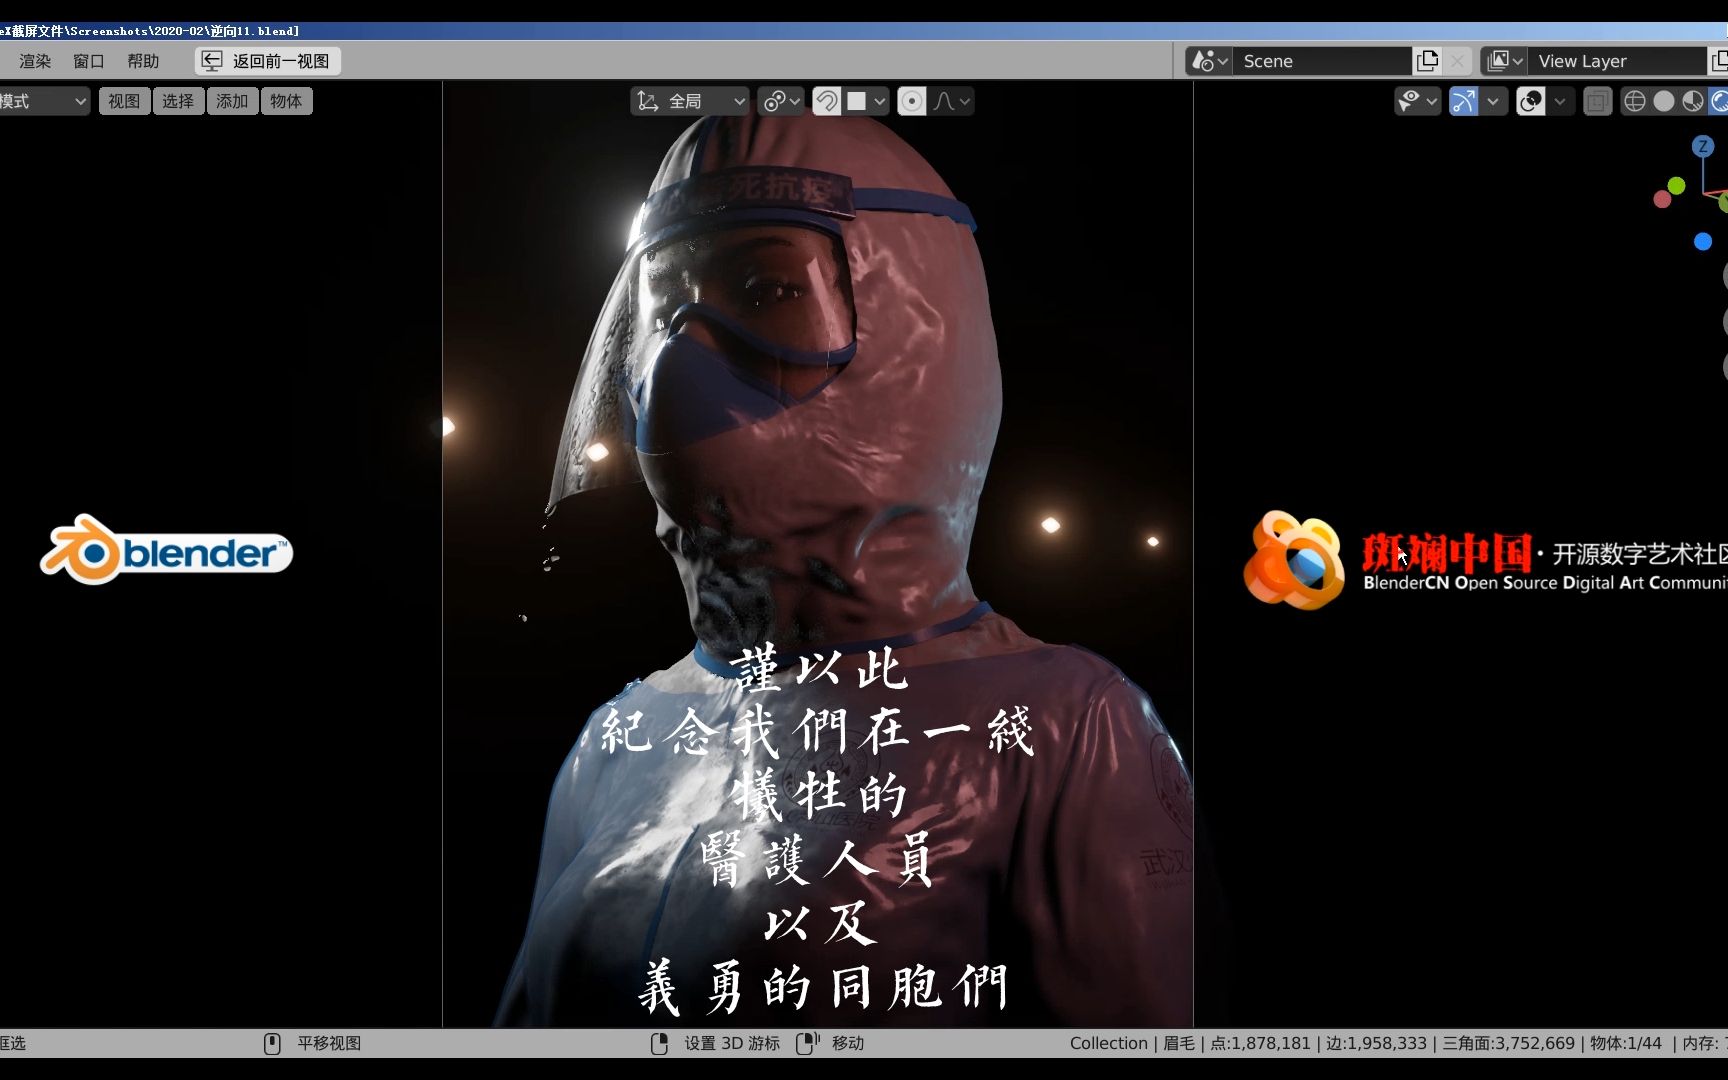The image size is (1728, 1080).
Task: Click the 三角面:3,752,669 triangle count
Action: pyautogui.click(x=1508, y=1044)
